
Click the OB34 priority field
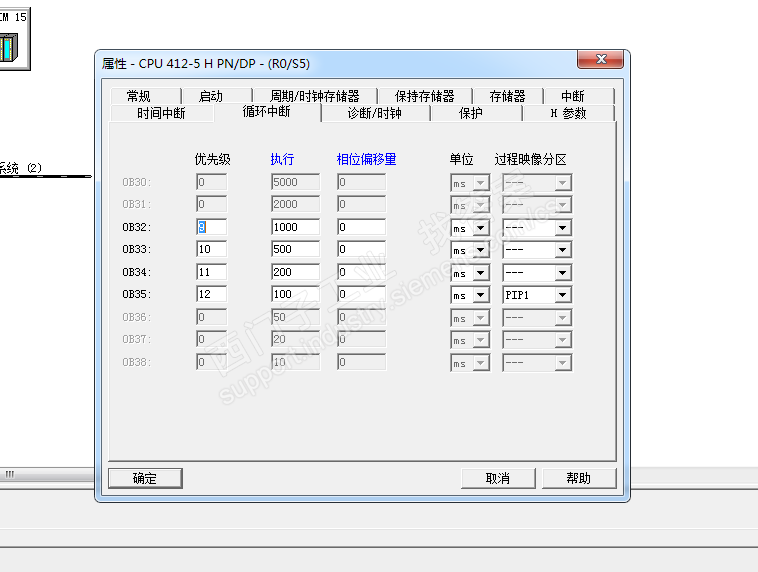(x=211, y=272)
